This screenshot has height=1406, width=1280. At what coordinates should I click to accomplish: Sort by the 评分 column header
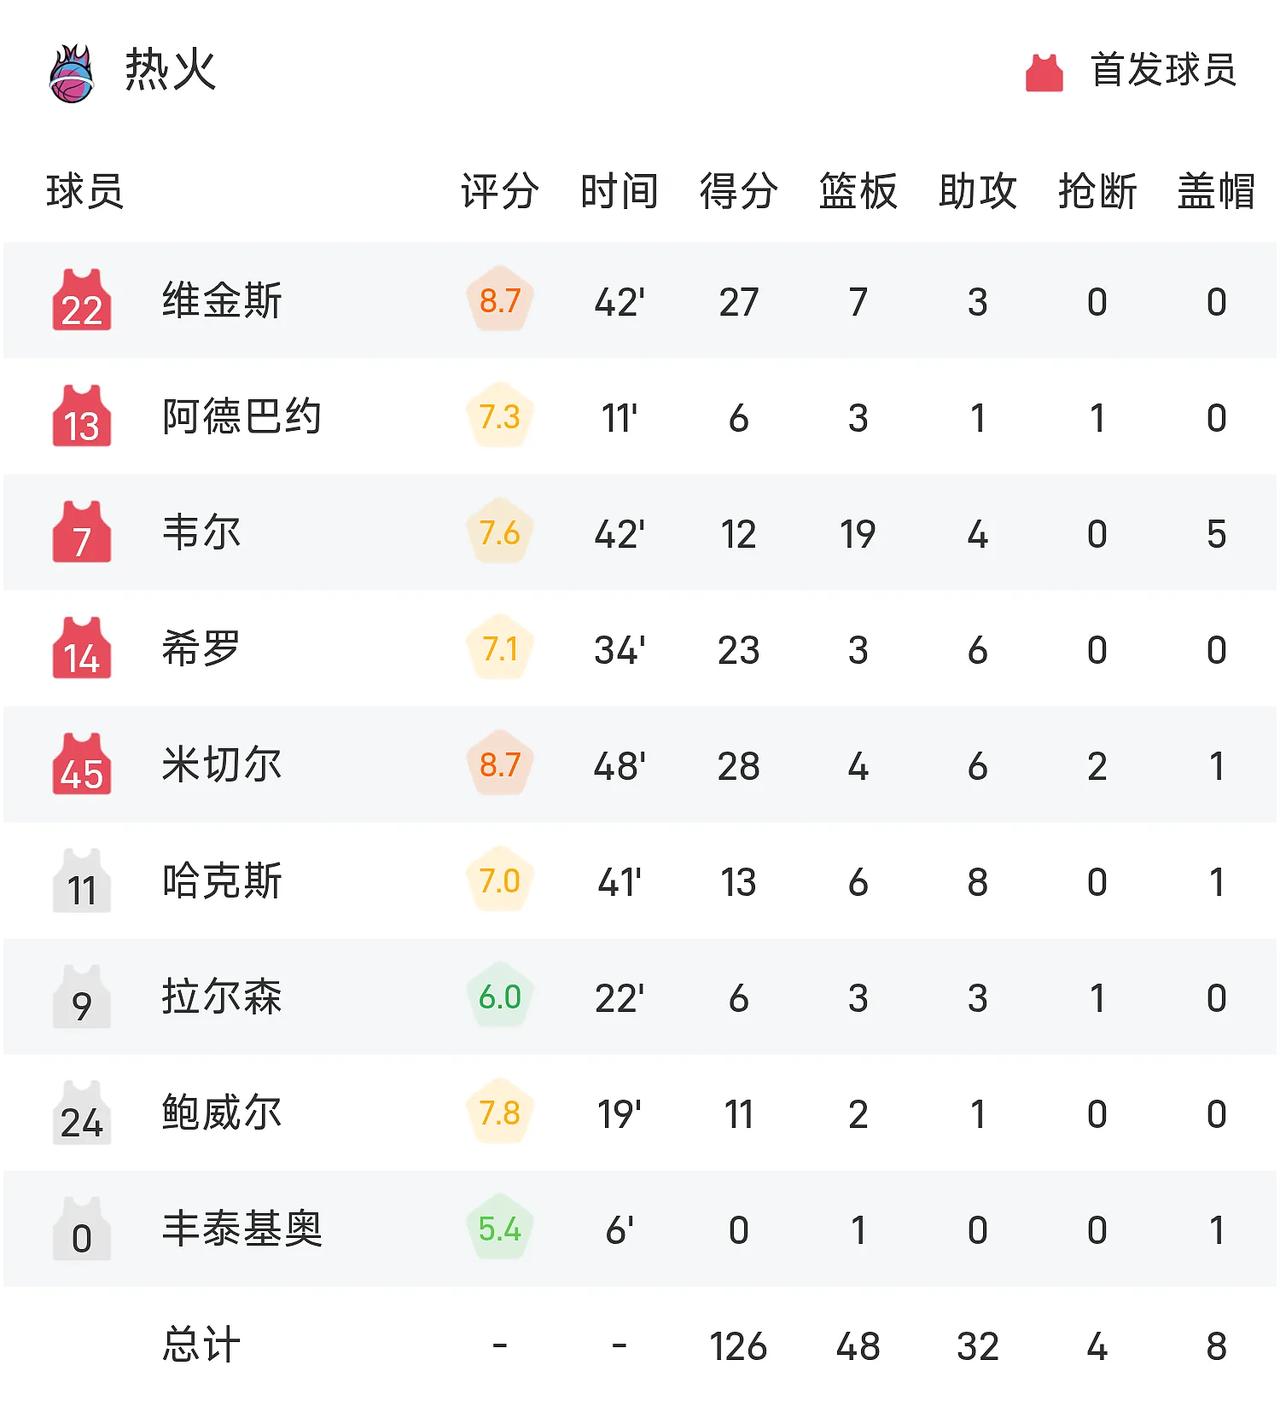point(500,190)
